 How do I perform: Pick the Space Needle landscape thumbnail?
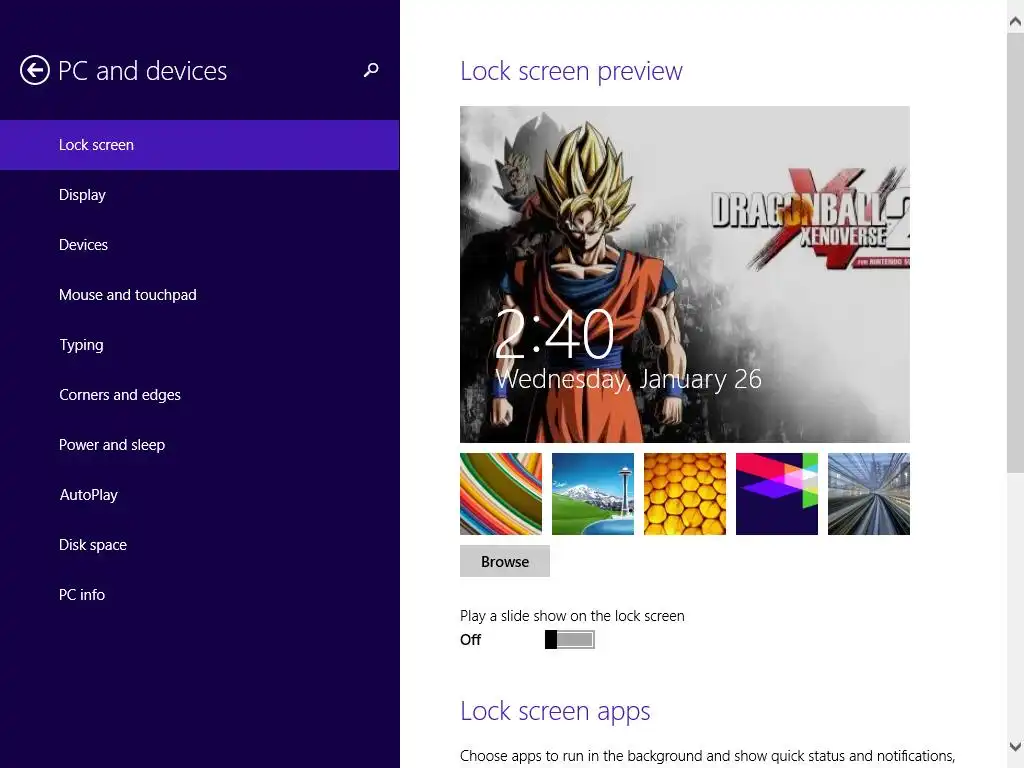pyautogui.click(x=593, y=494)
